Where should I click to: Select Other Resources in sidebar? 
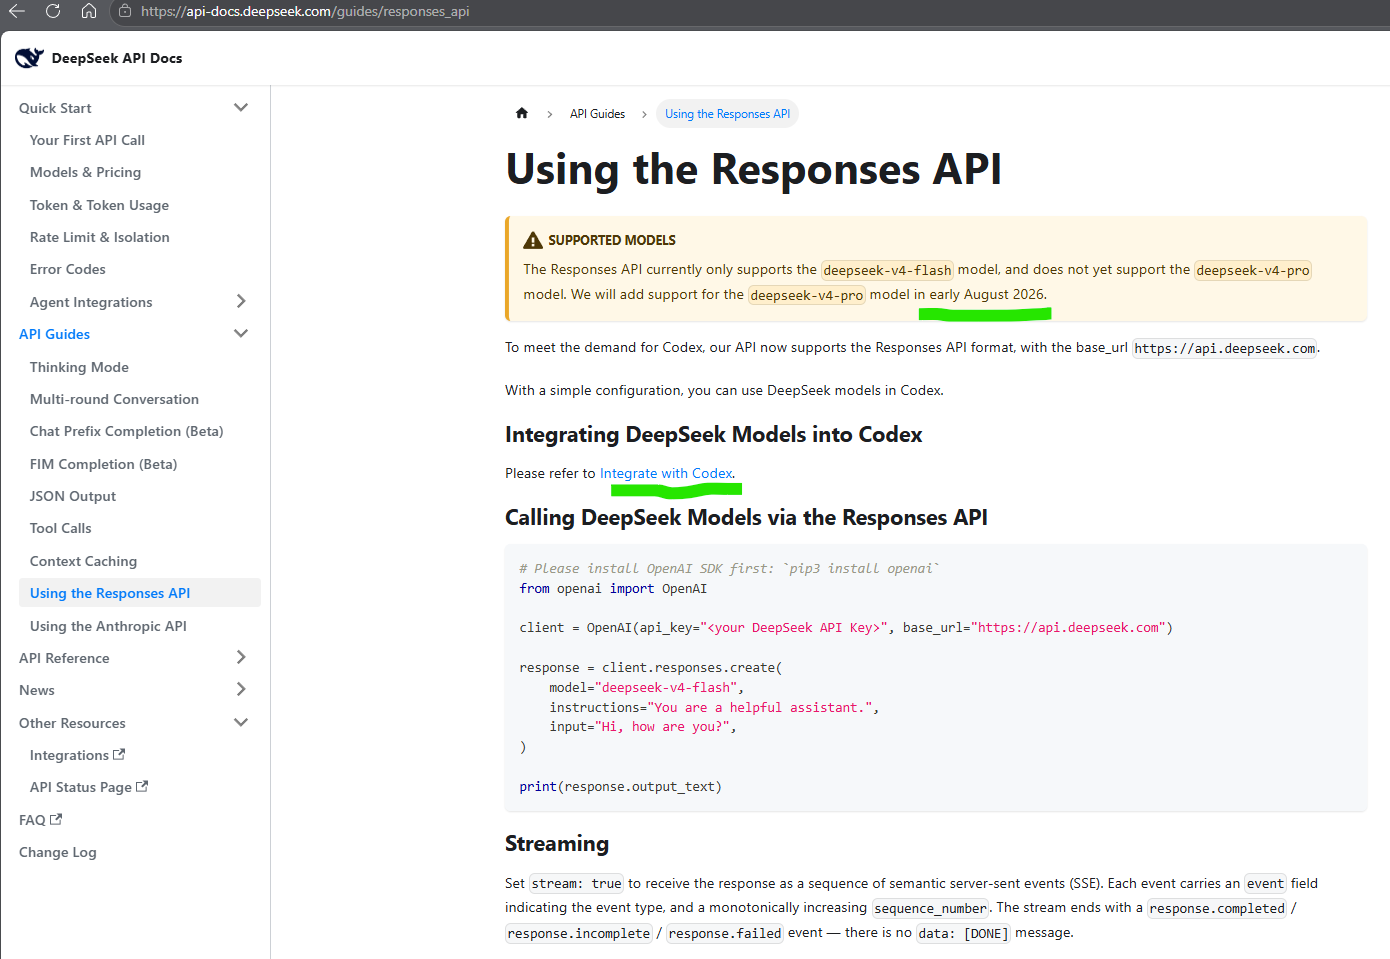click(x=72, y=723)
